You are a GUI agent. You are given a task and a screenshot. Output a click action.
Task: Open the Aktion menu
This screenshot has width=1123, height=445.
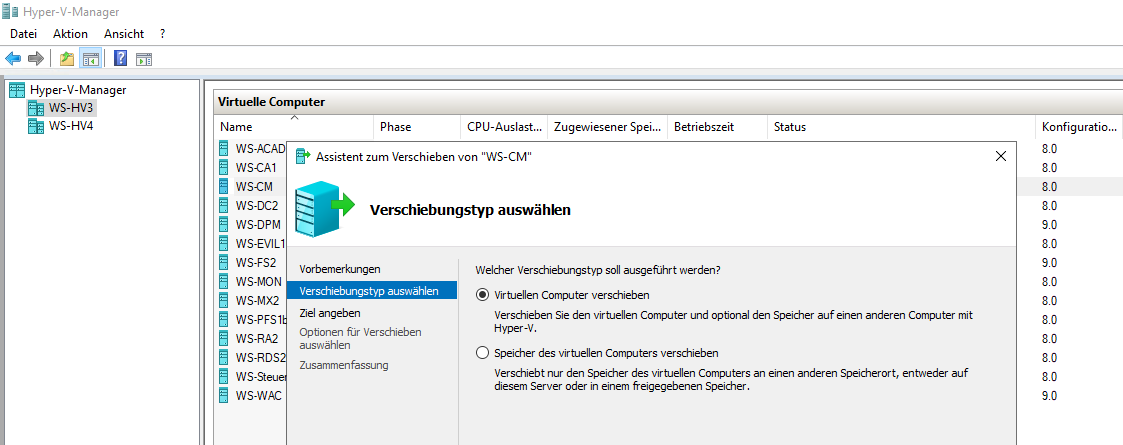click(x=70, y=34)
